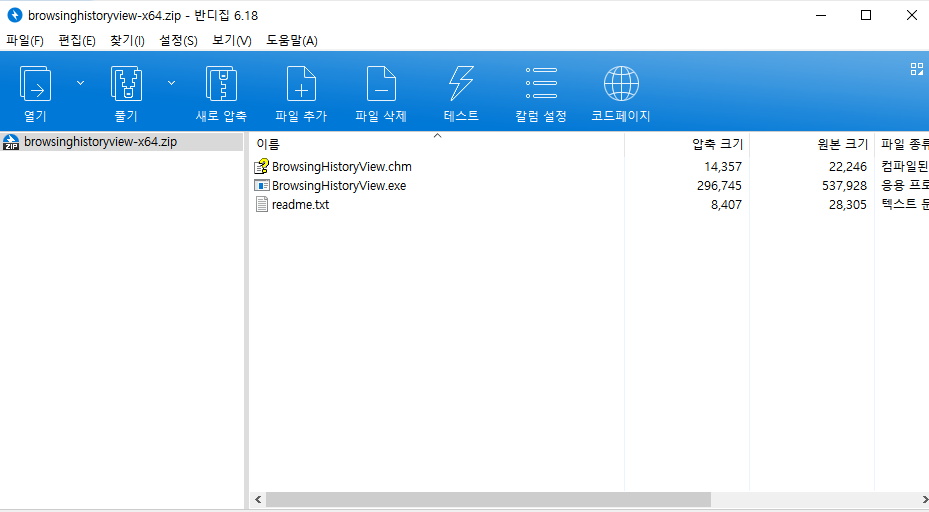Screen dimensions: 929x512
Task: Click the scrollbar right arrow
Action: [924, 500]
